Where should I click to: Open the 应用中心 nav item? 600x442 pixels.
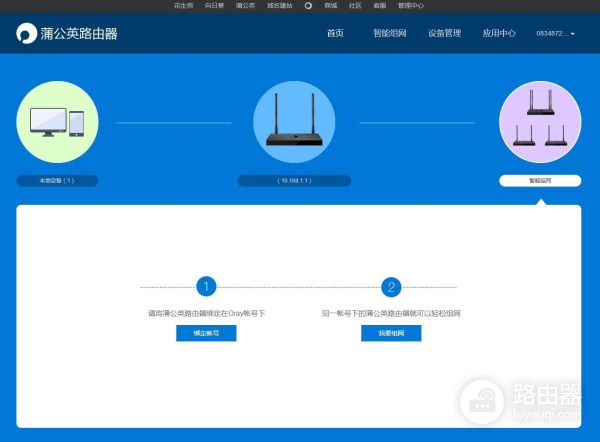point(499,33)
